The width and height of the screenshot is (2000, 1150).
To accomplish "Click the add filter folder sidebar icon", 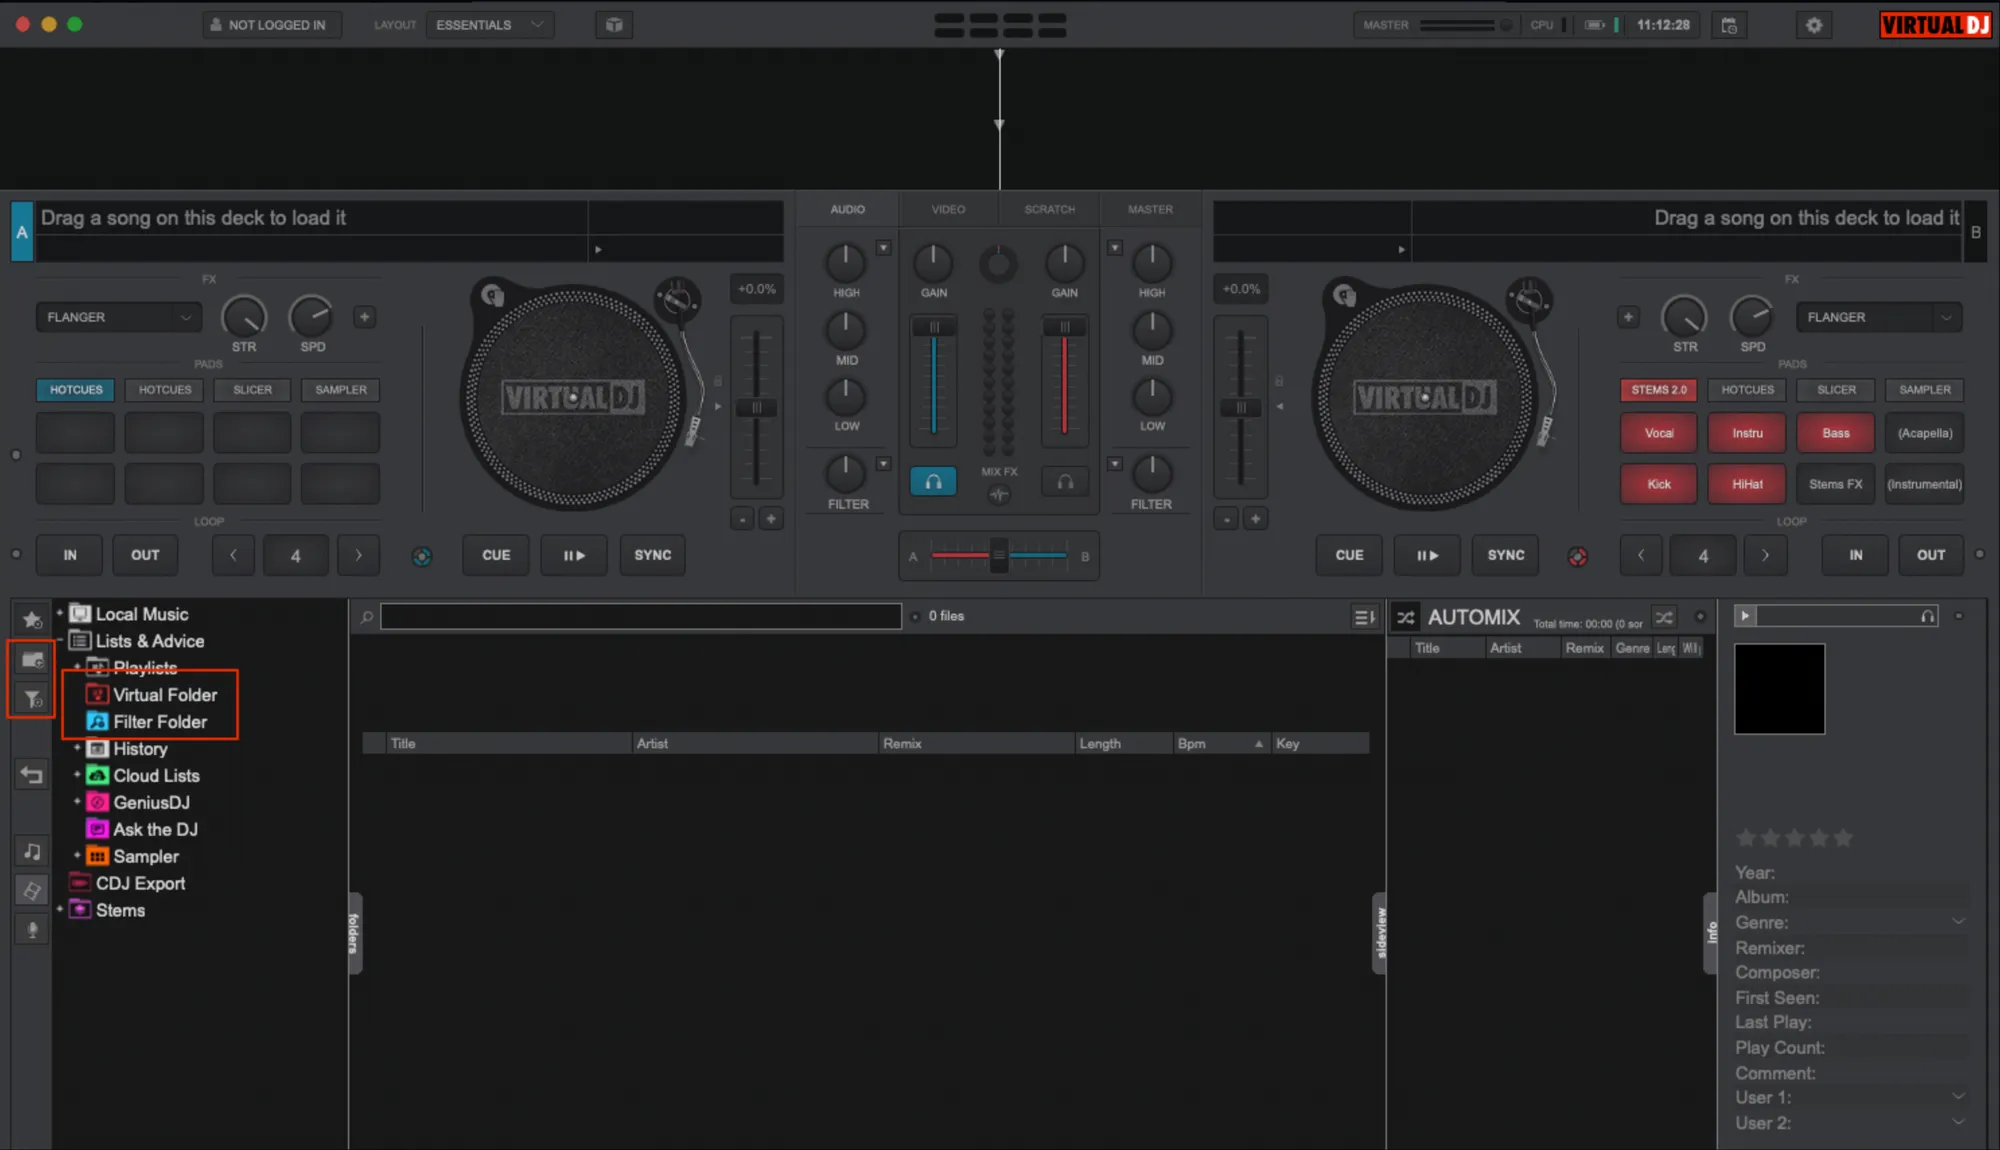I will pyautogui.click(x=32, y=699).
